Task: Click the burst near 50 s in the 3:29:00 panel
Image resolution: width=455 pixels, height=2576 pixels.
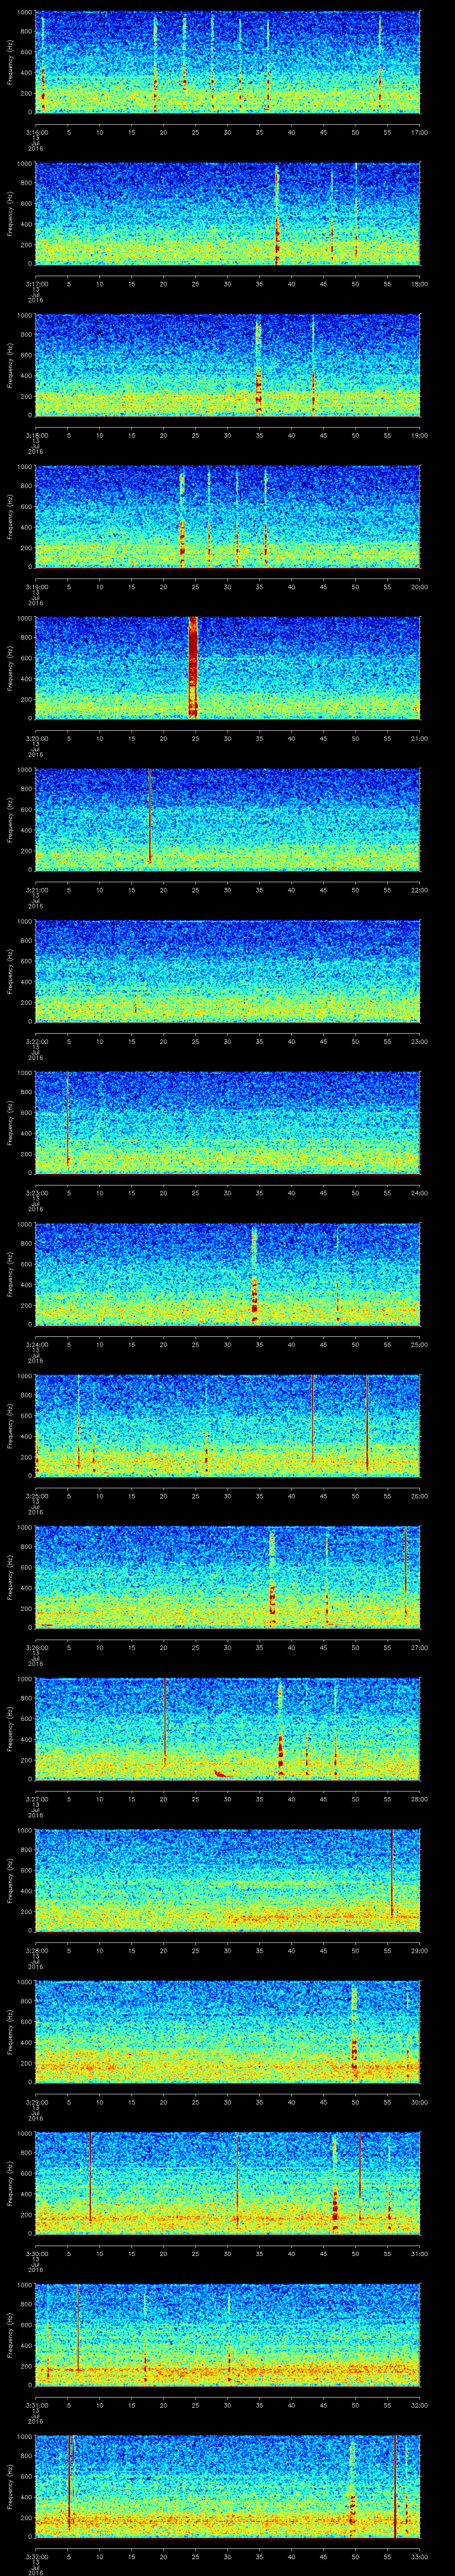Action: coord(354,2033)
